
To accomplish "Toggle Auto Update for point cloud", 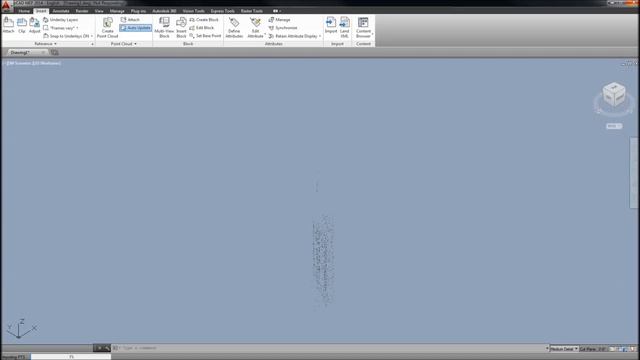I will click(136, 28).
